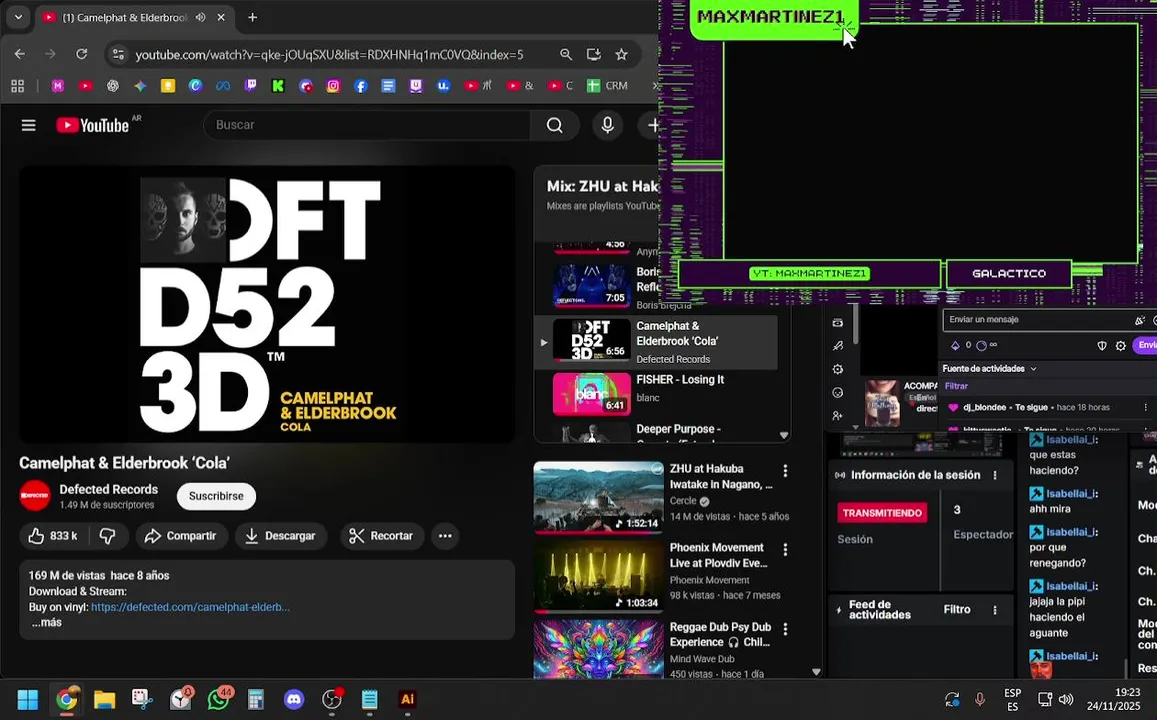1157x720 pixels.
Task: Mute the Camelphat tab via the speaker icon
Action: [201, 17]
